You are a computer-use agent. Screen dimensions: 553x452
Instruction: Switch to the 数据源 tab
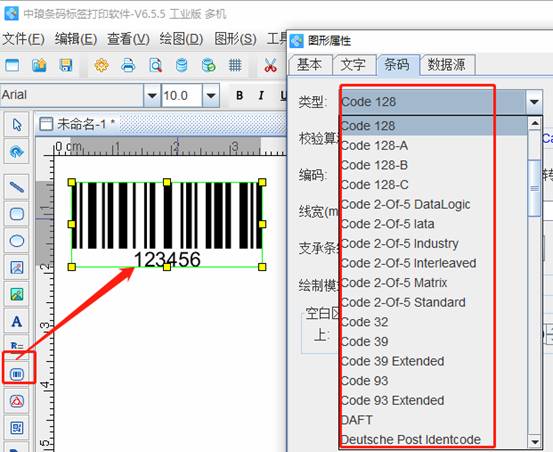point(447,65)
